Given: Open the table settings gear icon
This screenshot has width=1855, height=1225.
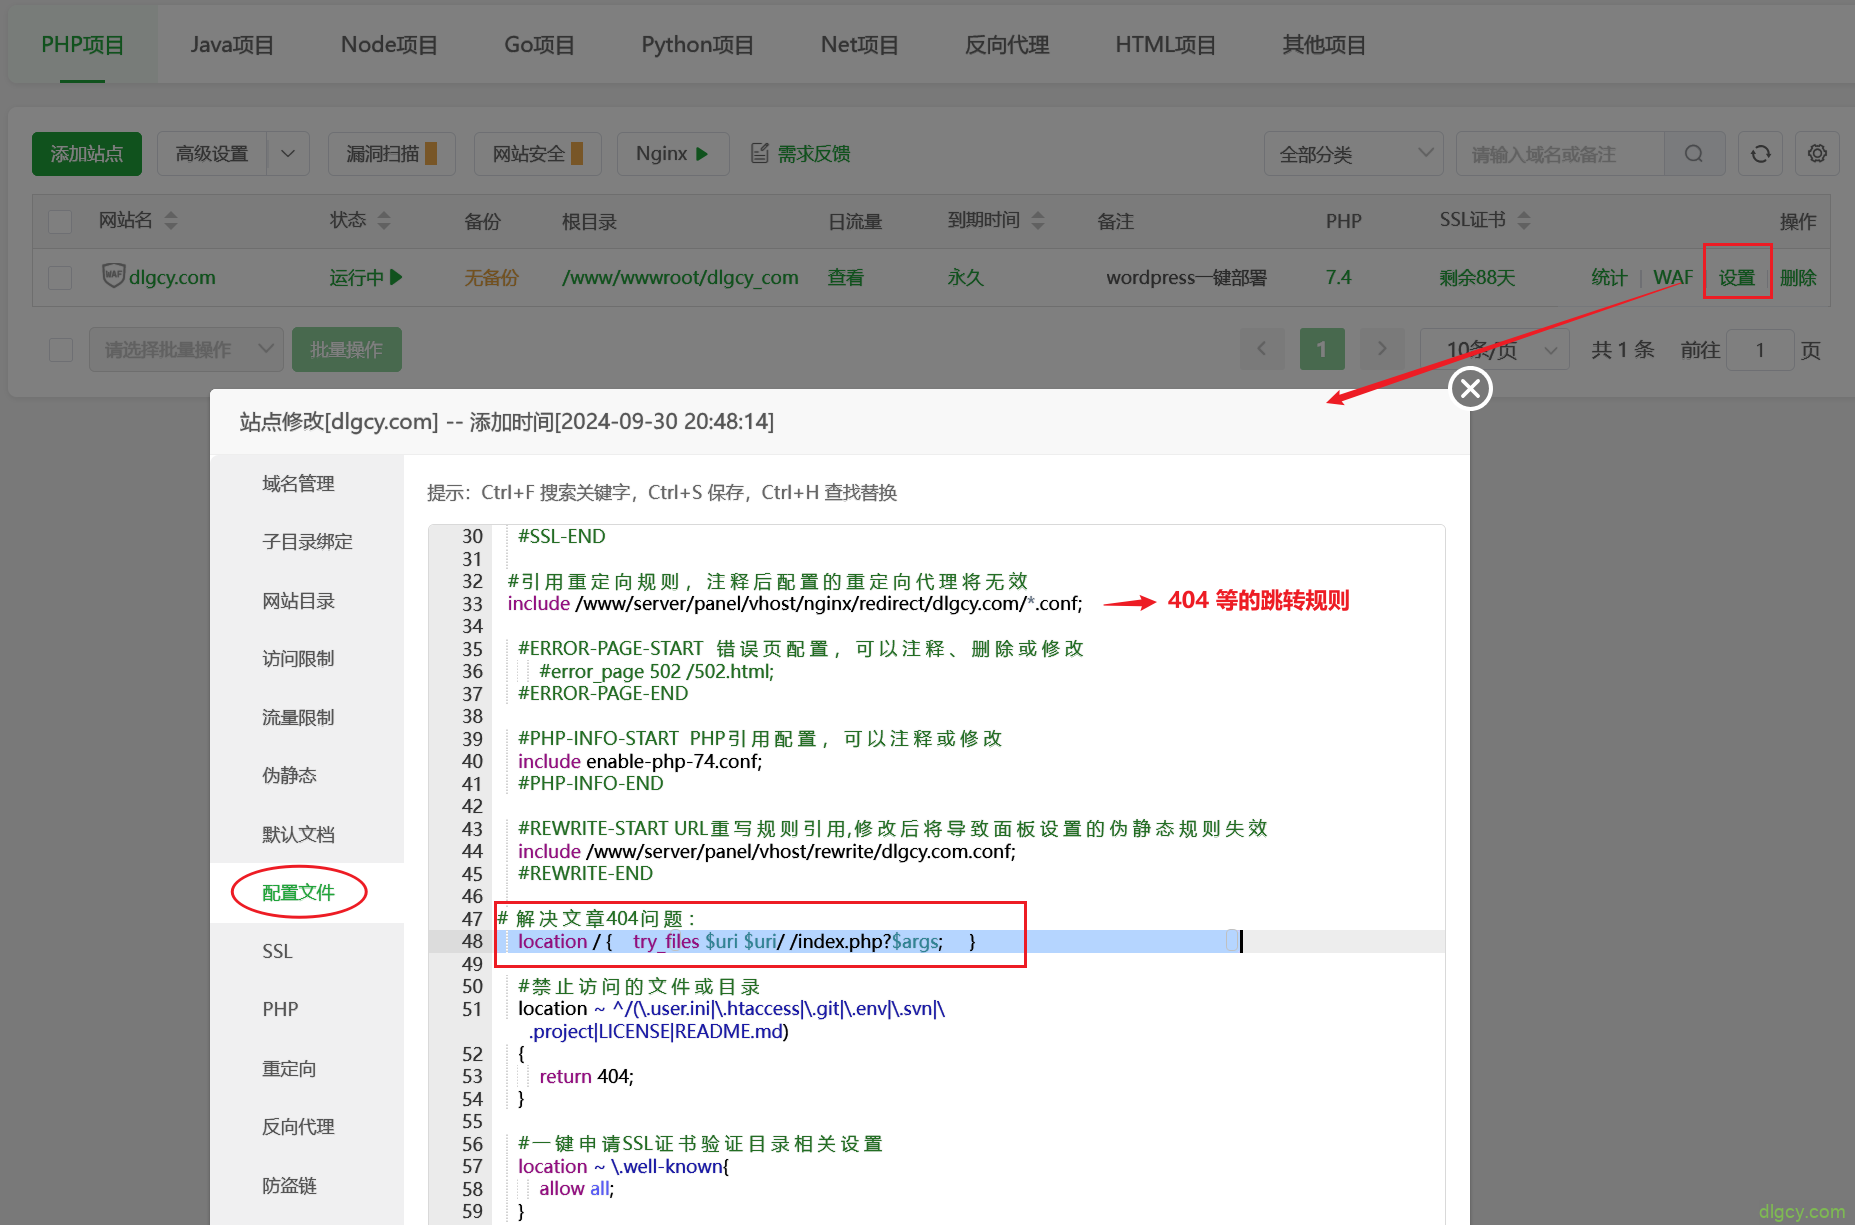Looking at the screenshot, I should (1817, 154).
